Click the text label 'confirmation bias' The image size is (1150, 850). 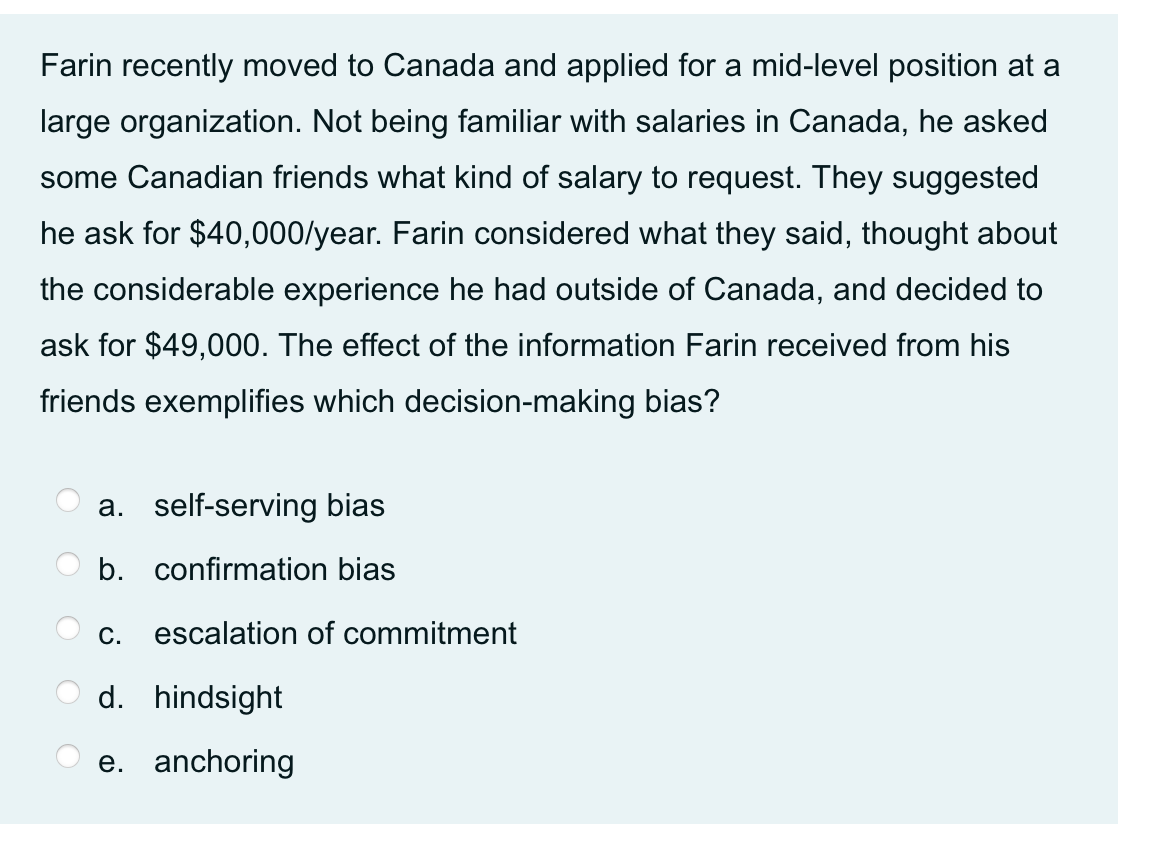(274, 570)
